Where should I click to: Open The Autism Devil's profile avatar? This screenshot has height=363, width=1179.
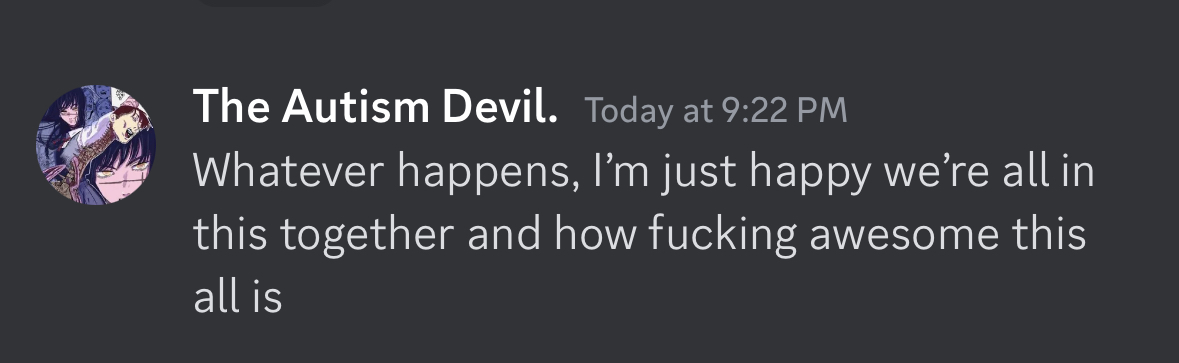pyautogui.click(x=95, y=144)
